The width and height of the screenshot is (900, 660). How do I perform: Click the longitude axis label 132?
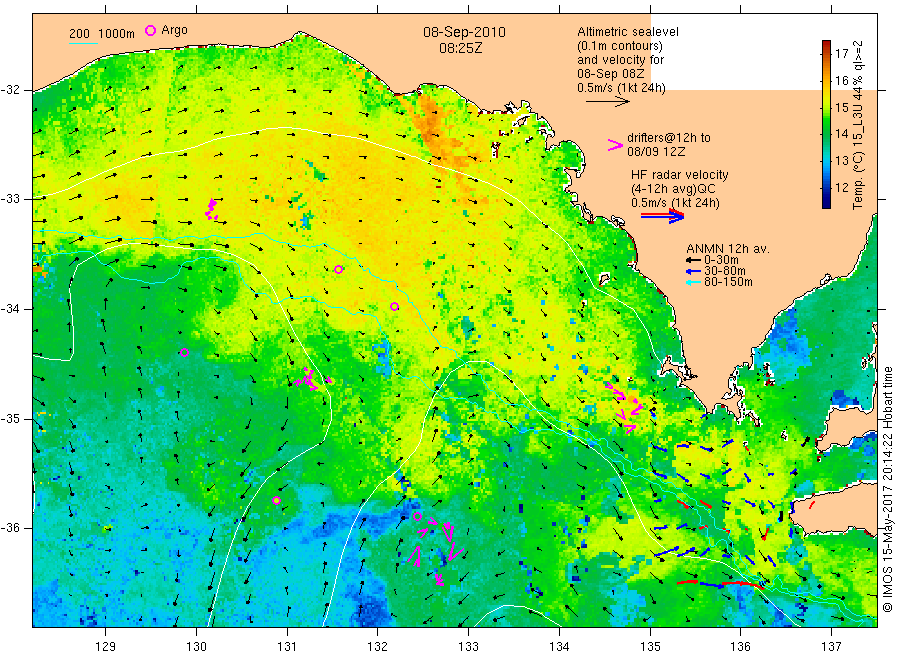click(x=378, y=647)
